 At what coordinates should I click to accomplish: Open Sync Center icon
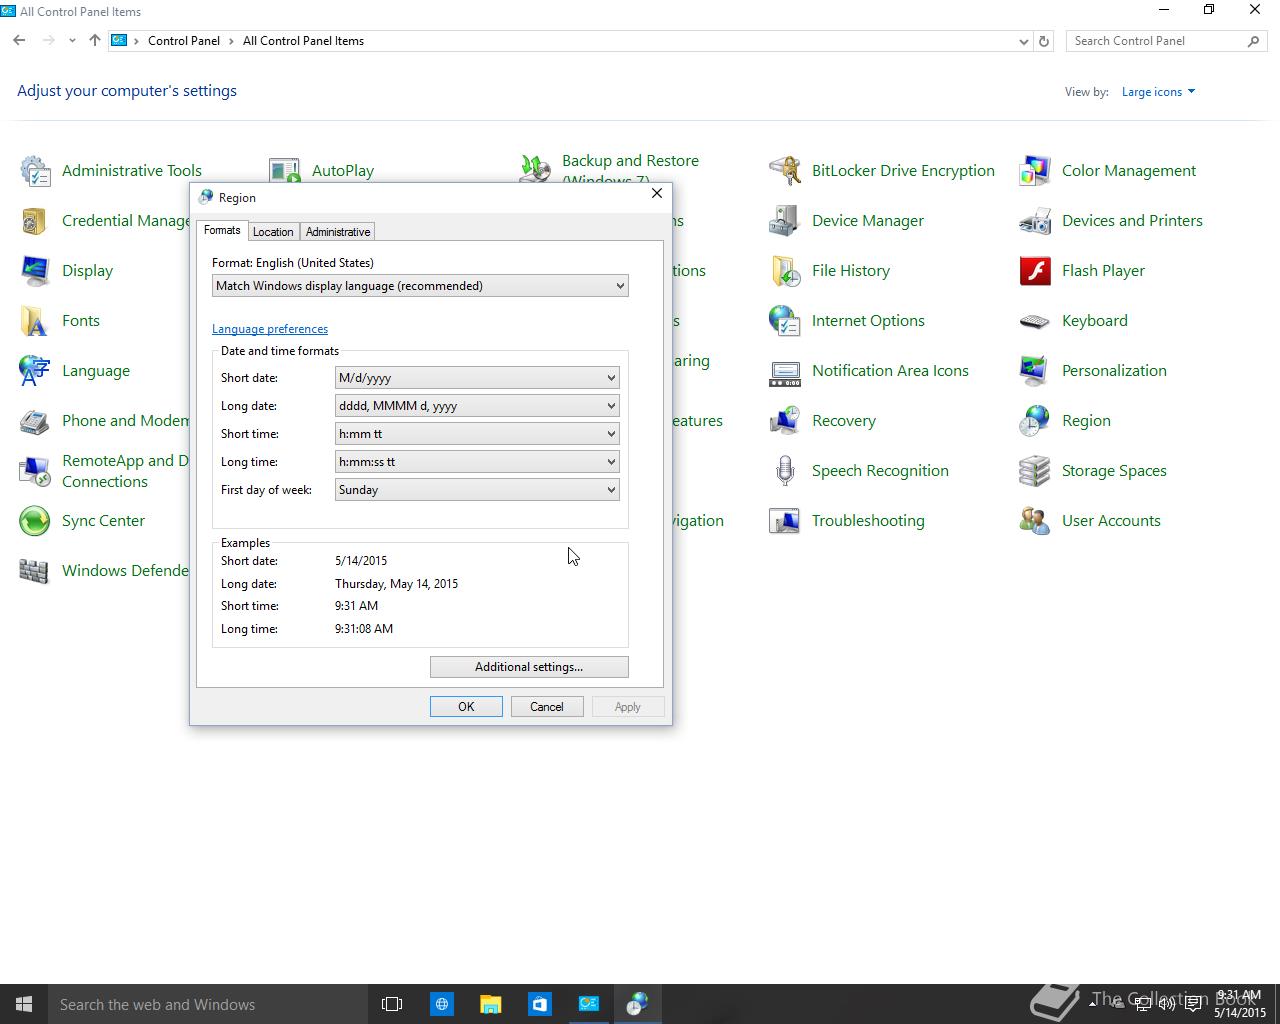pos(35,521)
